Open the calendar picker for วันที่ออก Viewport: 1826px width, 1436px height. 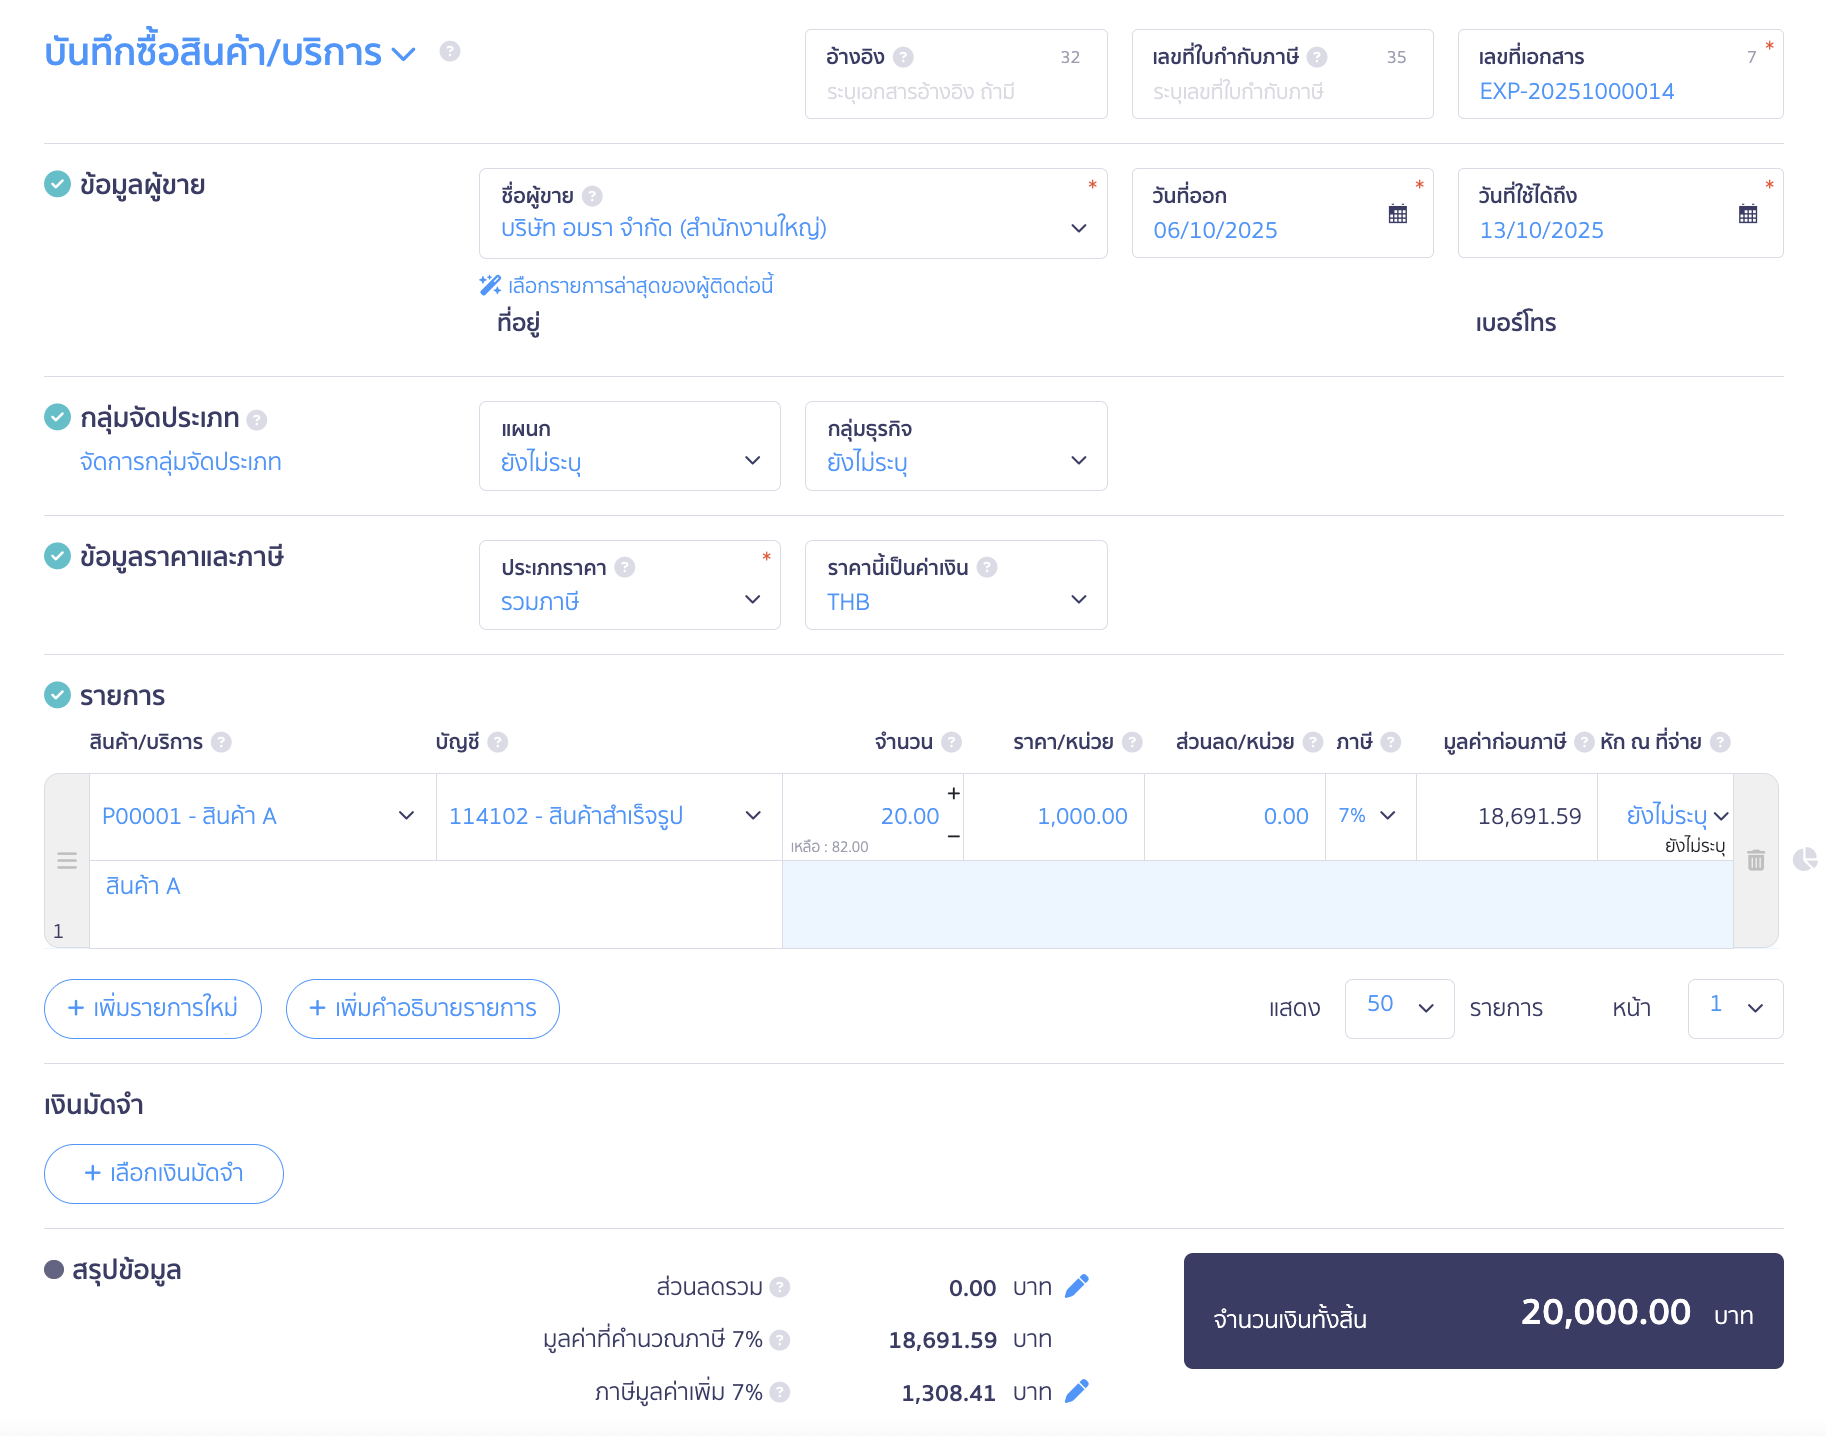pyautogui.click(x=1398, y=213)
